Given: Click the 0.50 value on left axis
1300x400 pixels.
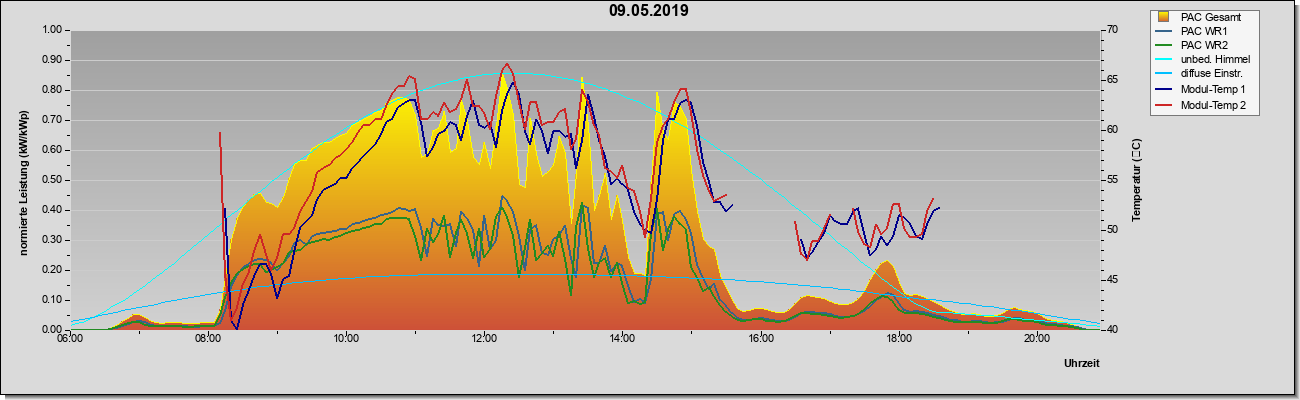Looking at the screenshot, I should tap(51, 180).
